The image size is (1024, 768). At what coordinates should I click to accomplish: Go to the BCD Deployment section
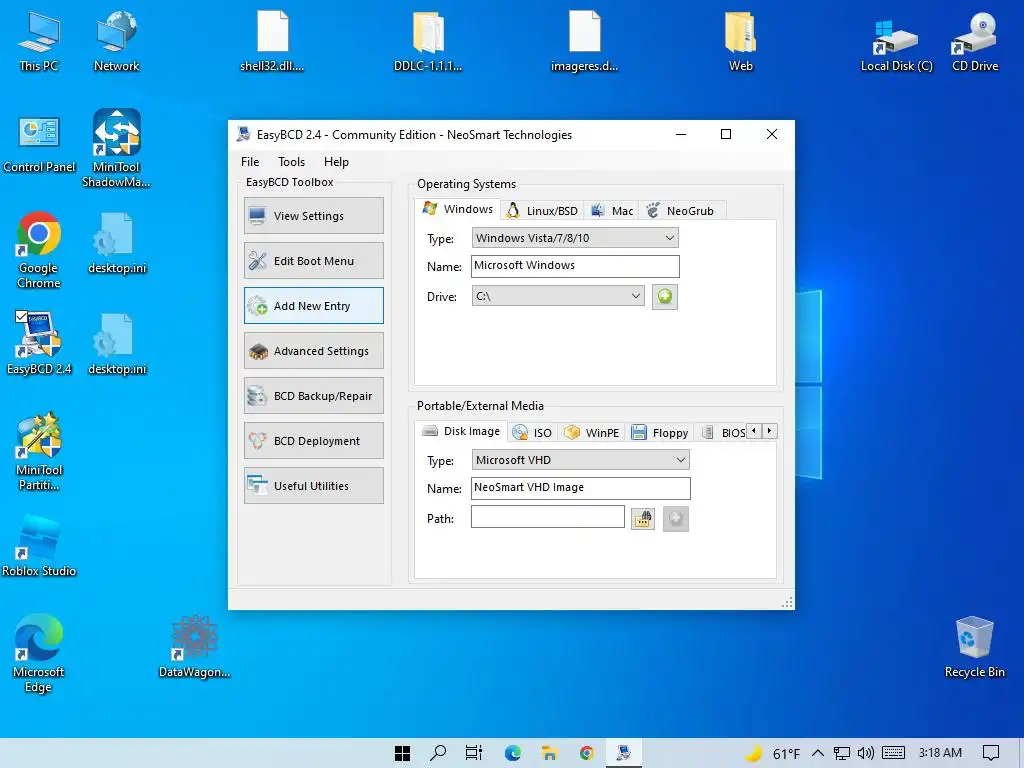tap(313, 441)
